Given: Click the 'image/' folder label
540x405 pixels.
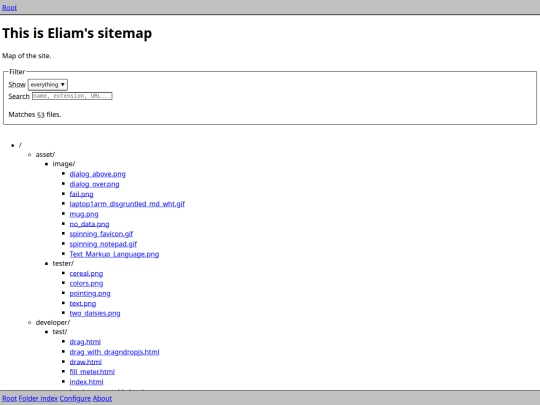Looking at the screenshot, I should click(64, 164).
